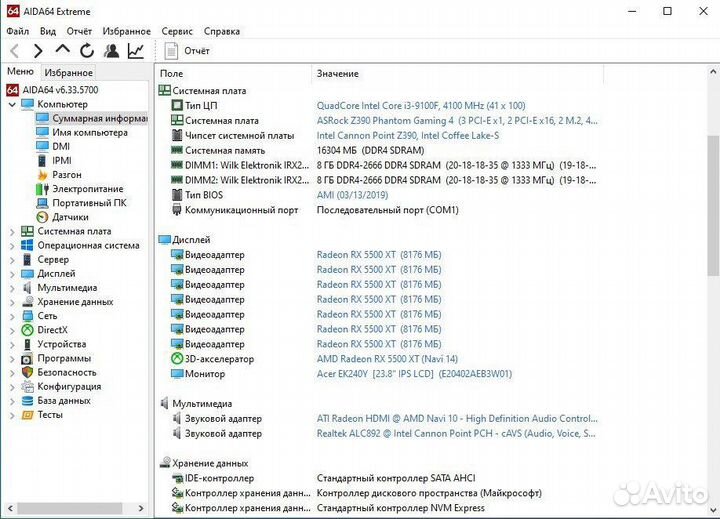
Task: Go up one level with the up arrow icon
Action: click(62, 50)
